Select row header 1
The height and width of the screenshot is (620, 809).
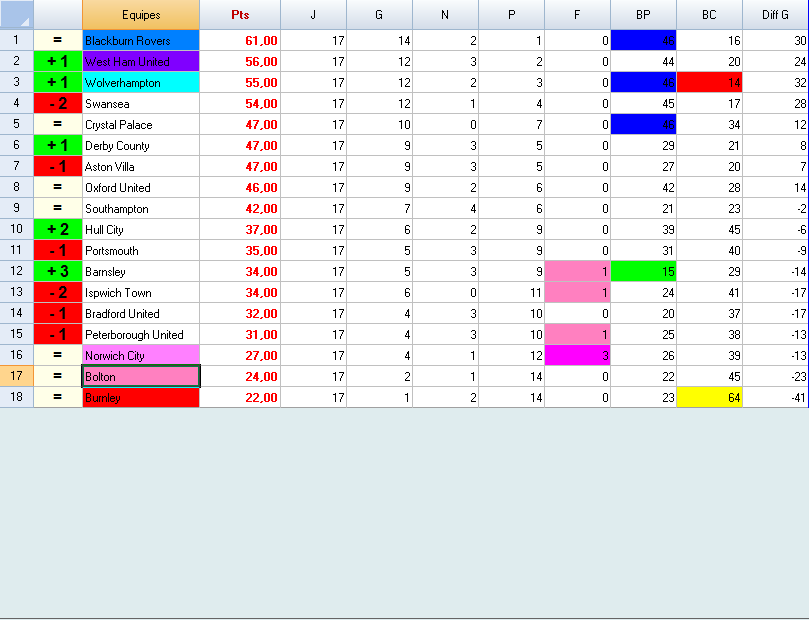point(17,40)
